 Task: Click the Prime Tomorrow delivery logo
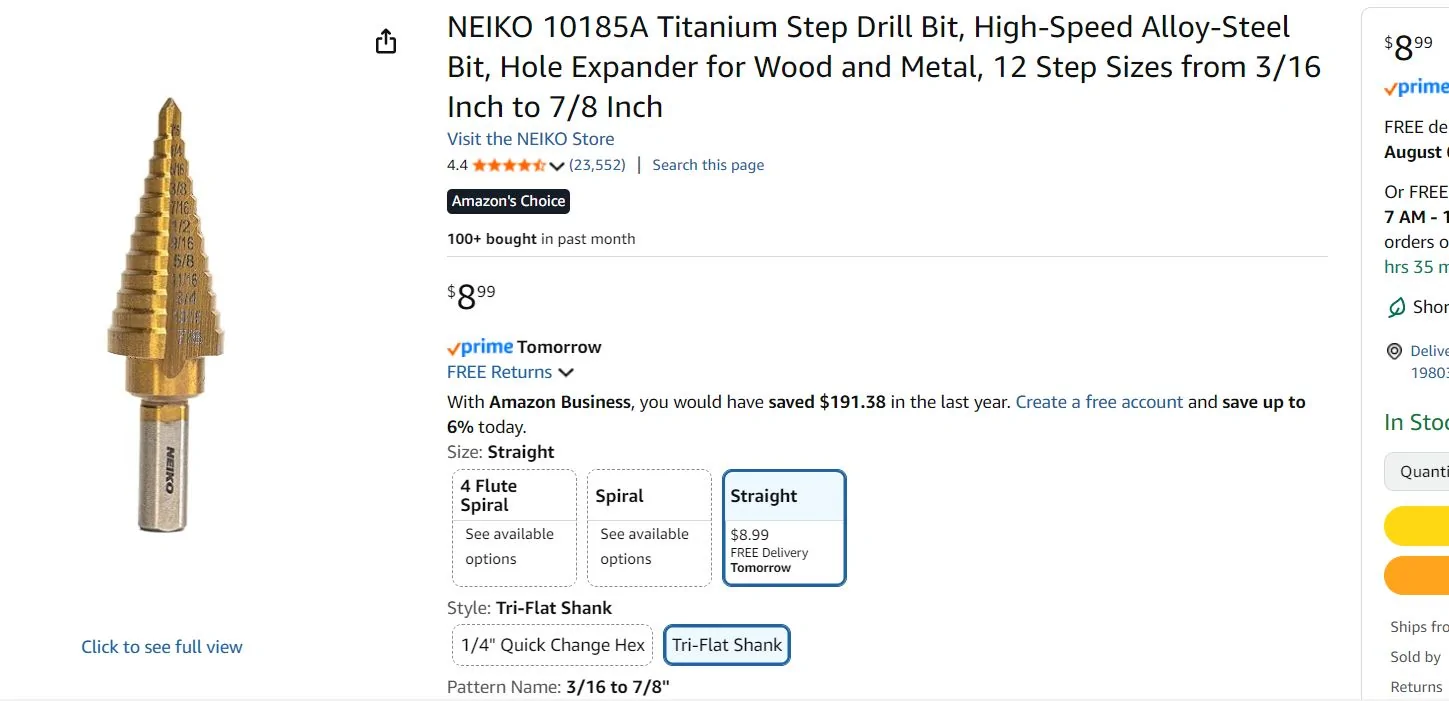[480, 346]
